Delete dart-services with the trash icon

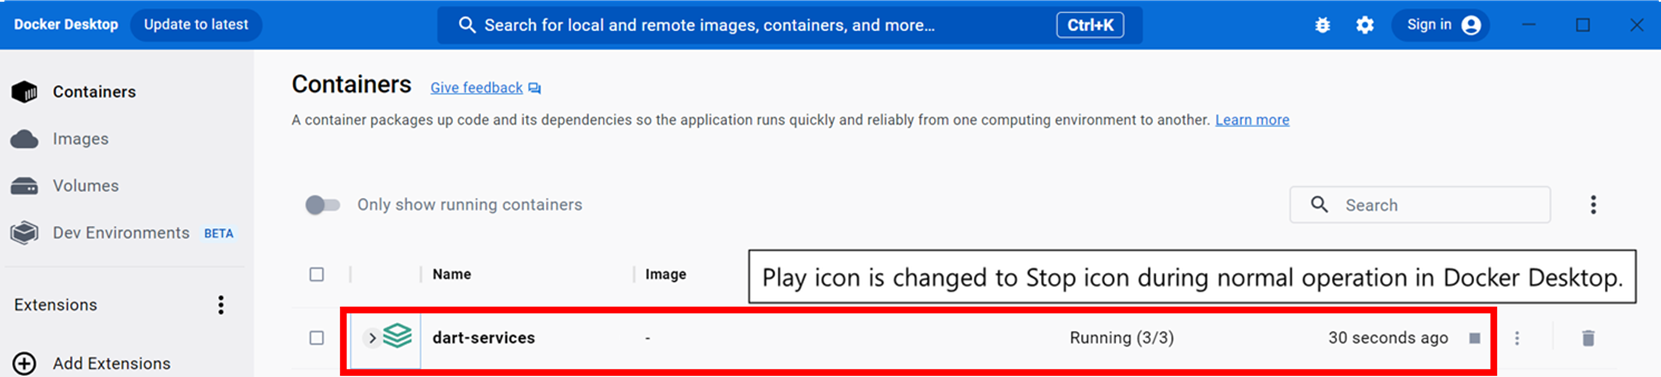click(1588, 338)
